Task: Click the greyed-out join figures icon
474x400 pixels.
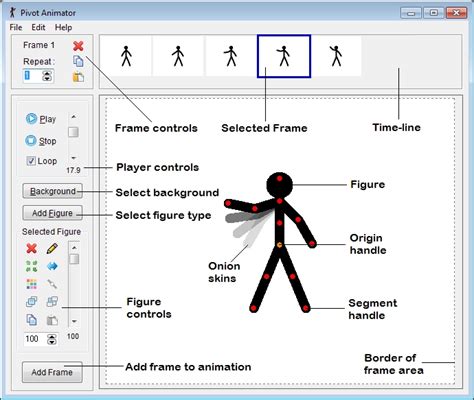Action: click(x=52, y=284)
